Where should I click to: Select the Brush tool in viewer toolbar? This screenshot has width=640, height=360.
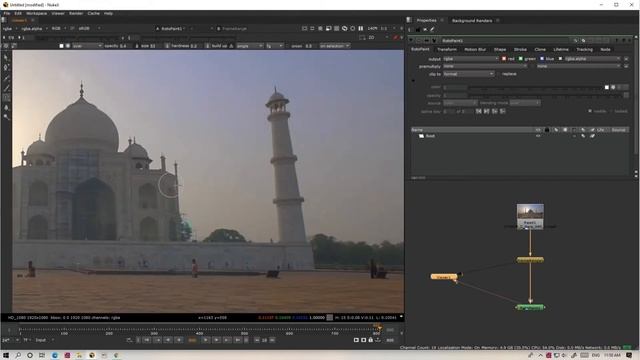[6, 78]
